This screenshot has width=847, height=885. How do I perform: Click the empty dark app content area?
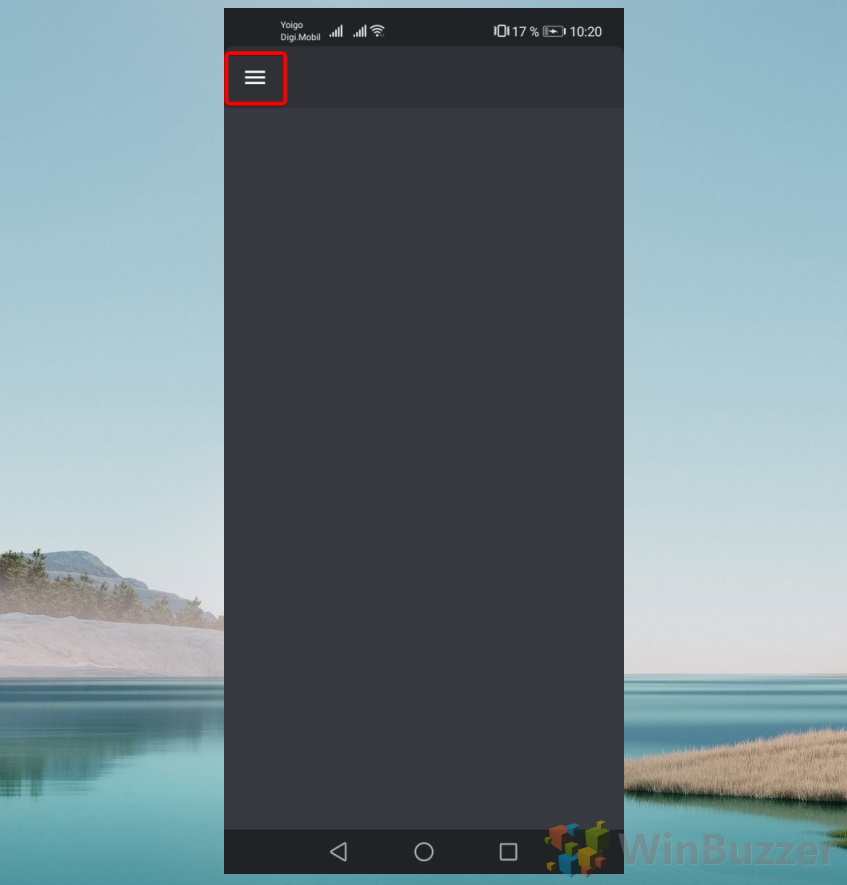pyautogui.click(x=424, y=468)
